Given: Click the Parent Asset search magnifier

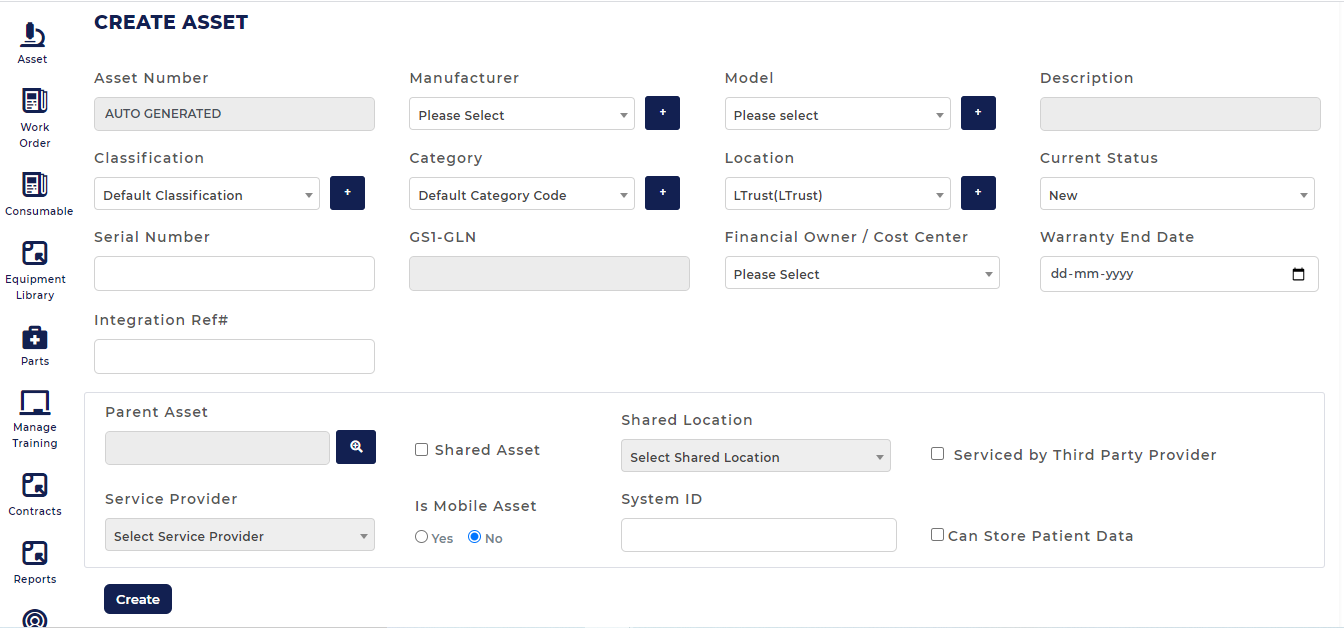Looking at the screenshot, I should (x=355, y=447).
